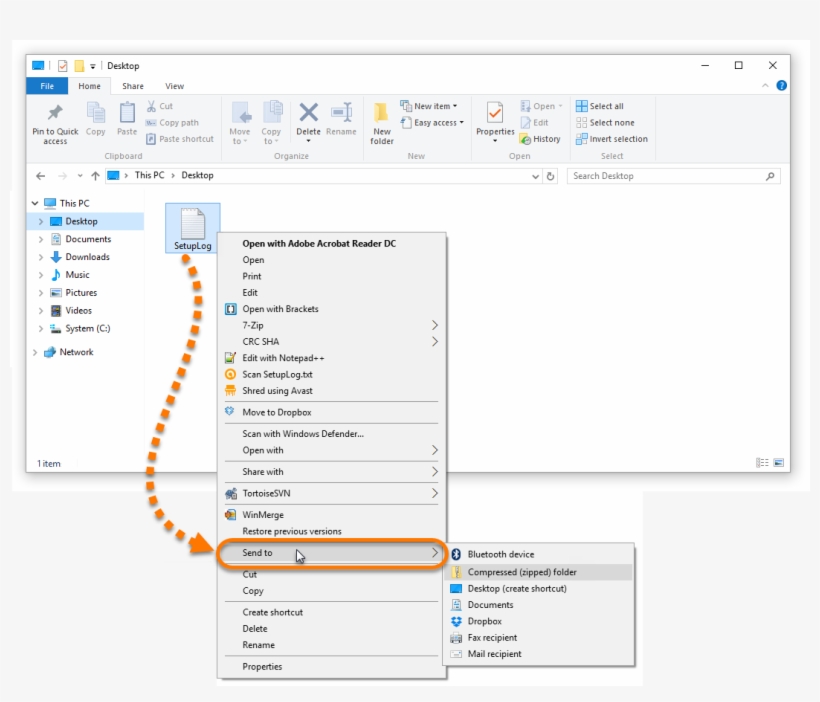This screenshot has width=820, height=702.
Task: Open the Copy to ribbon button
Action: (271, 123)
